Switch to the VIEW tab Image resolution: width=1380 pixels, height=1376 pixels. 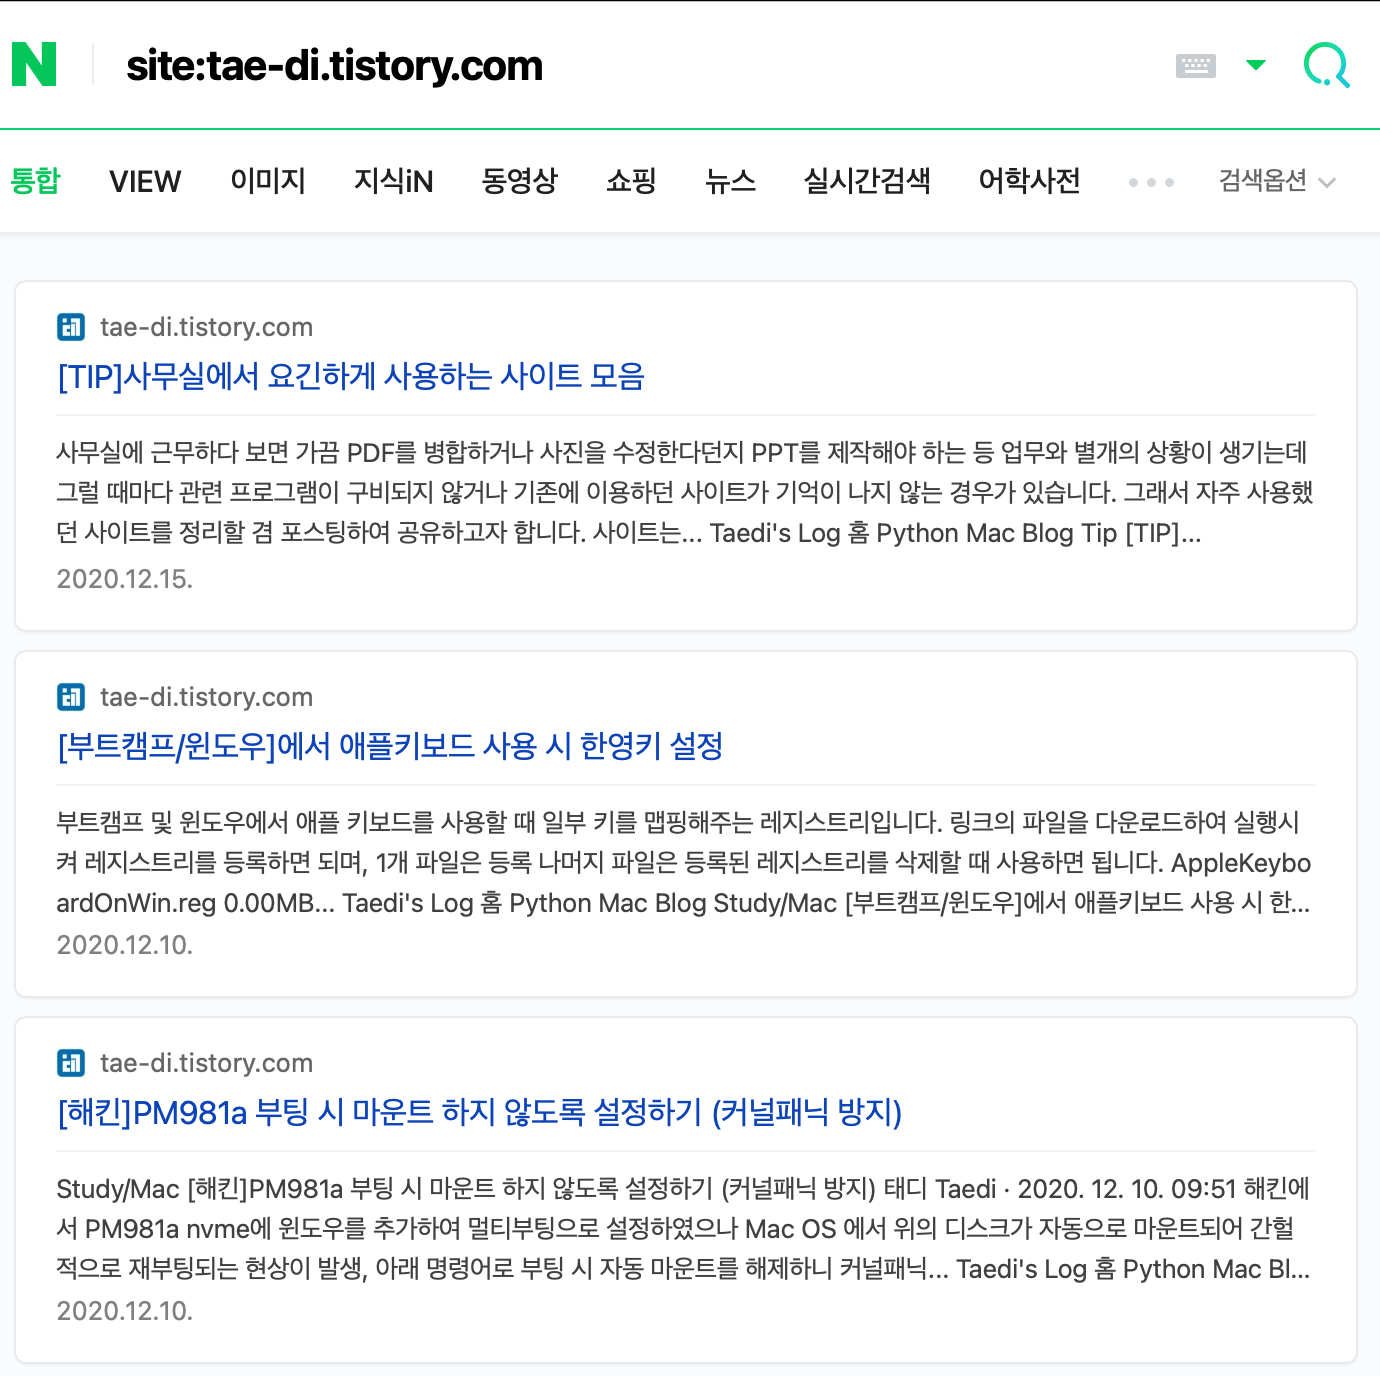pos(145,181)
